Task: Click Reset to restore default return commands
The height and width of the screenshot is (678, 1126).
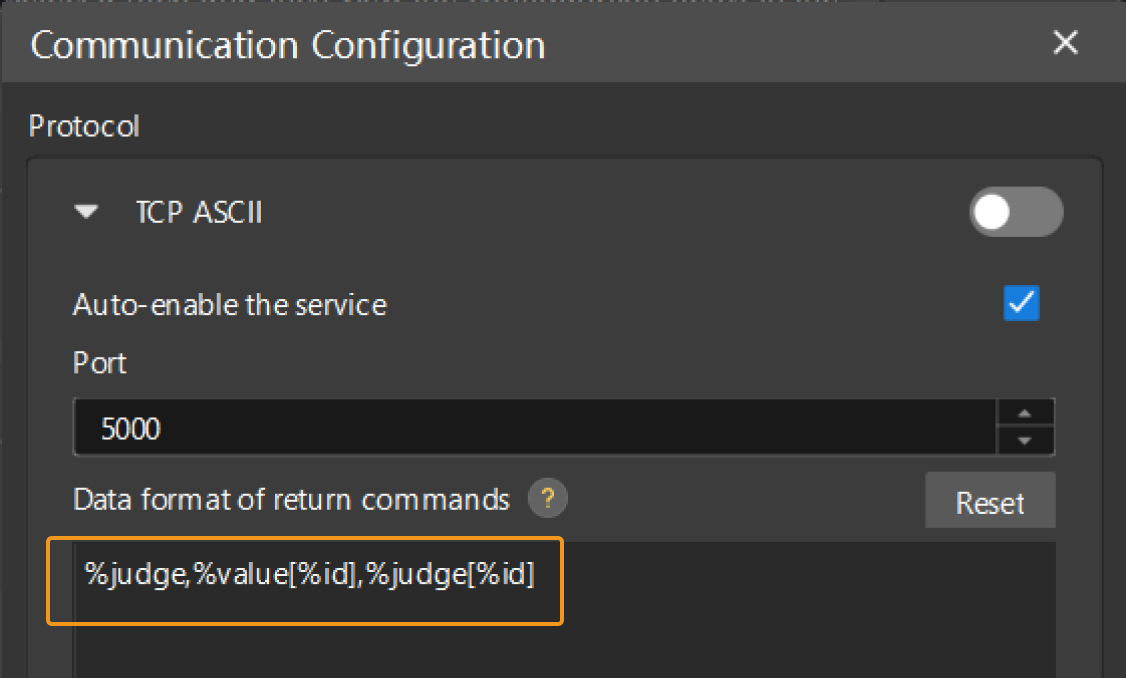Action: 990,502
